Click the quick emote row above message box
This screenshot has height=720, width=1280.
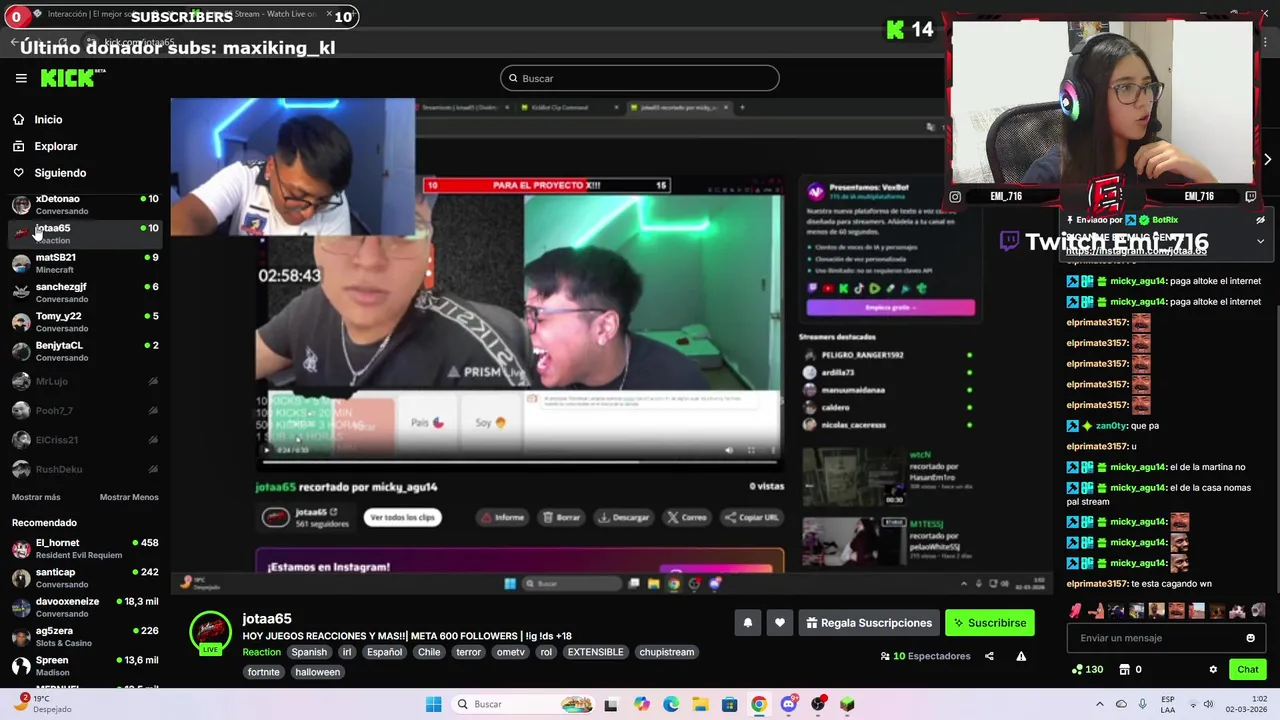point(1166,611)
